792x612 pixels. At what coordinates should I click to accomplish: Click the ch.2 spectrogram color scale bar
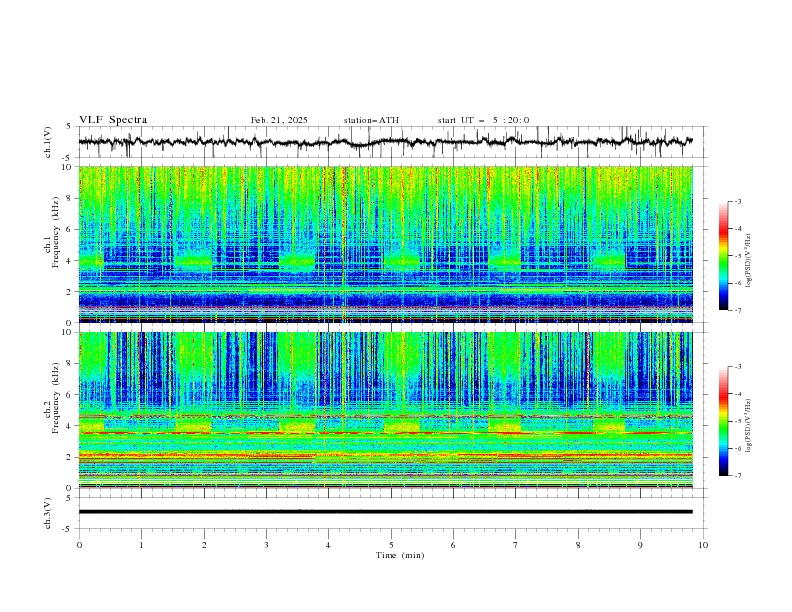723,421
